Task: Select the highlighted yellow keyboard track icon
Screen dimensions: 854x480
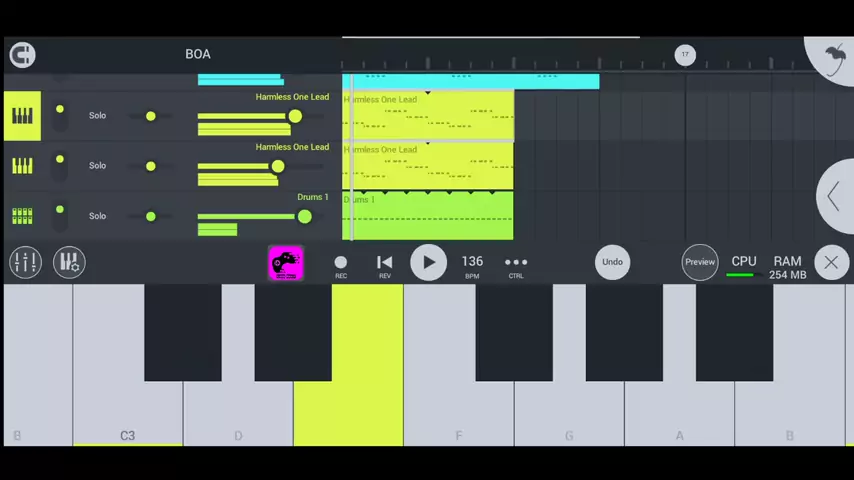Action: click(x=22, y=116)
